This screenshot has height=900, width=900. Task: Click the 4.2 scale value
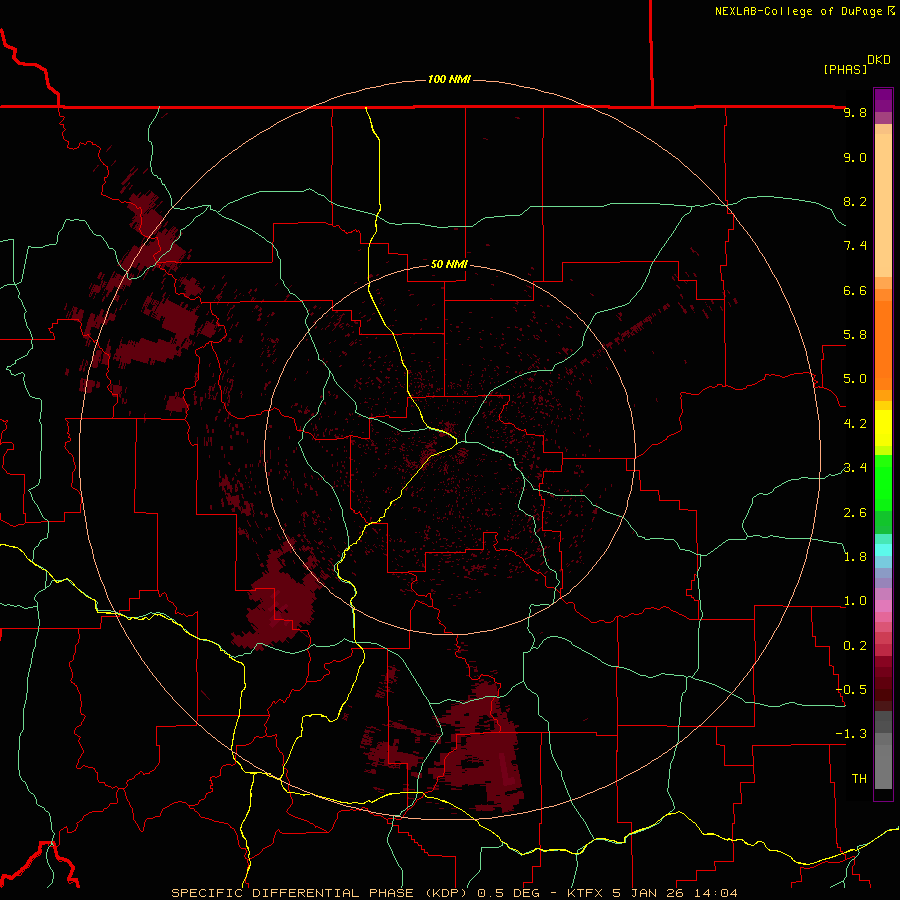(855, 424)
